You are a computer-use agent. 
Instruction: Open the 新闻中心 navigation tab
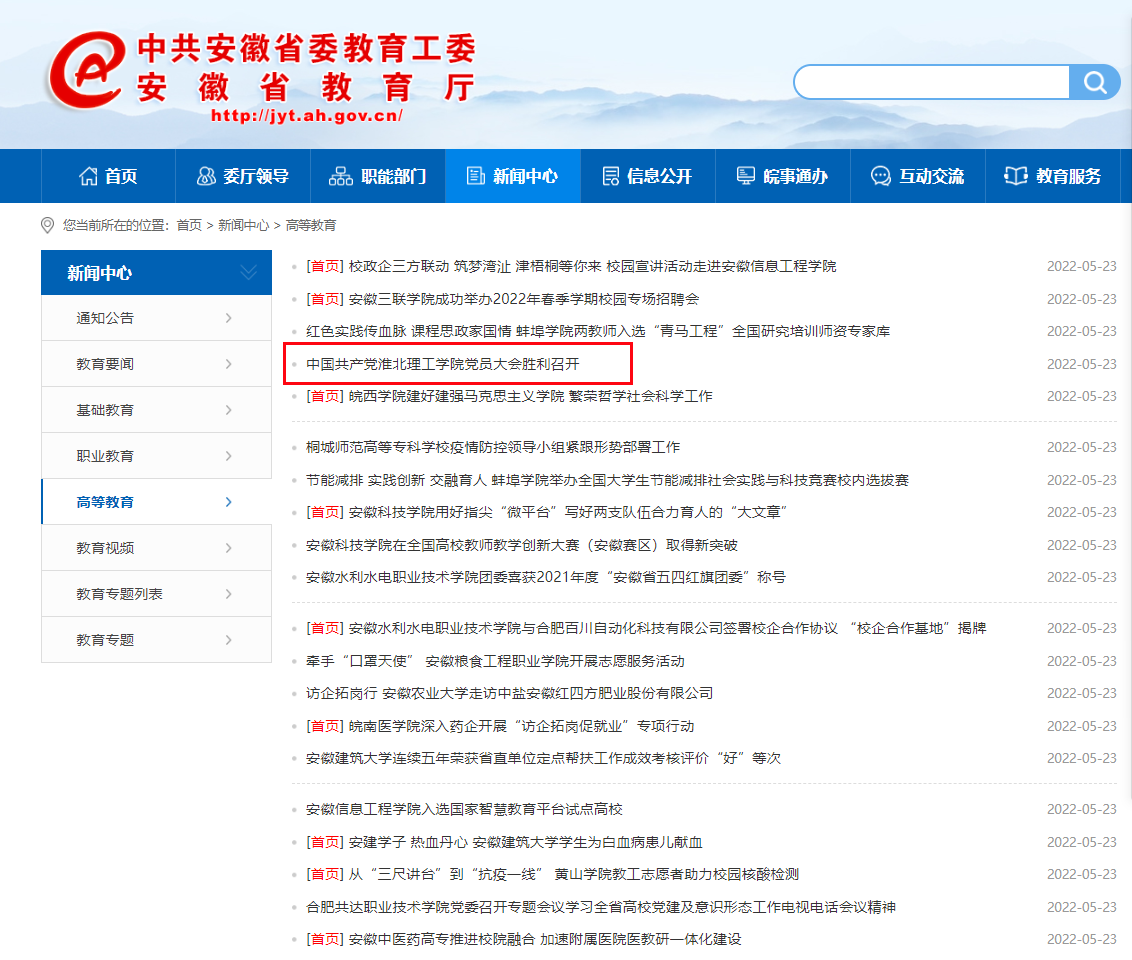pos(512,176)
